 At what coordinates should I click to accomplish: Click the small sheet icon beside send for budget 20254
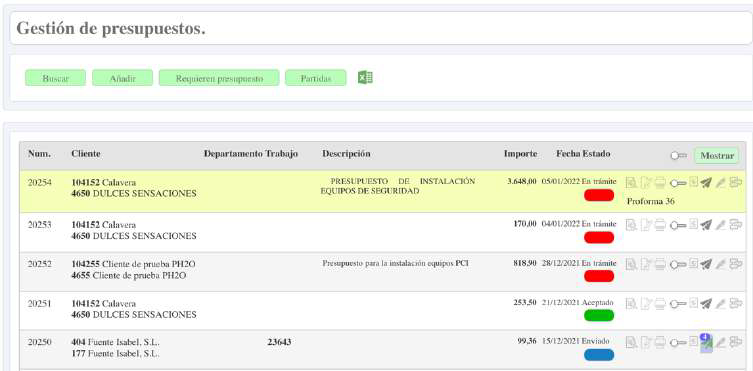click(693, 181)
